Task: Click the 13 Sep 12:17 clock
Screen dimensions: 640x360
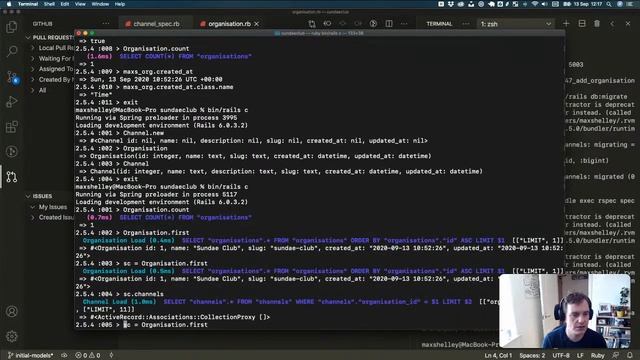Action: tap(589, 4)
